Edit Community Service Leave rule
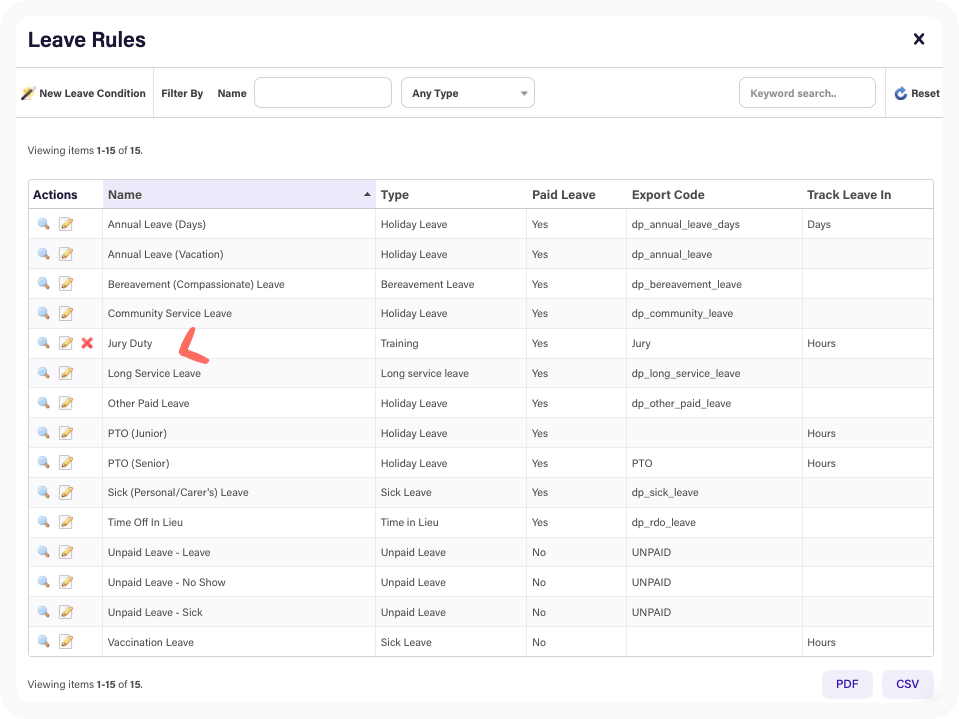This screenshot has height=719, width=959. (66, 313)
